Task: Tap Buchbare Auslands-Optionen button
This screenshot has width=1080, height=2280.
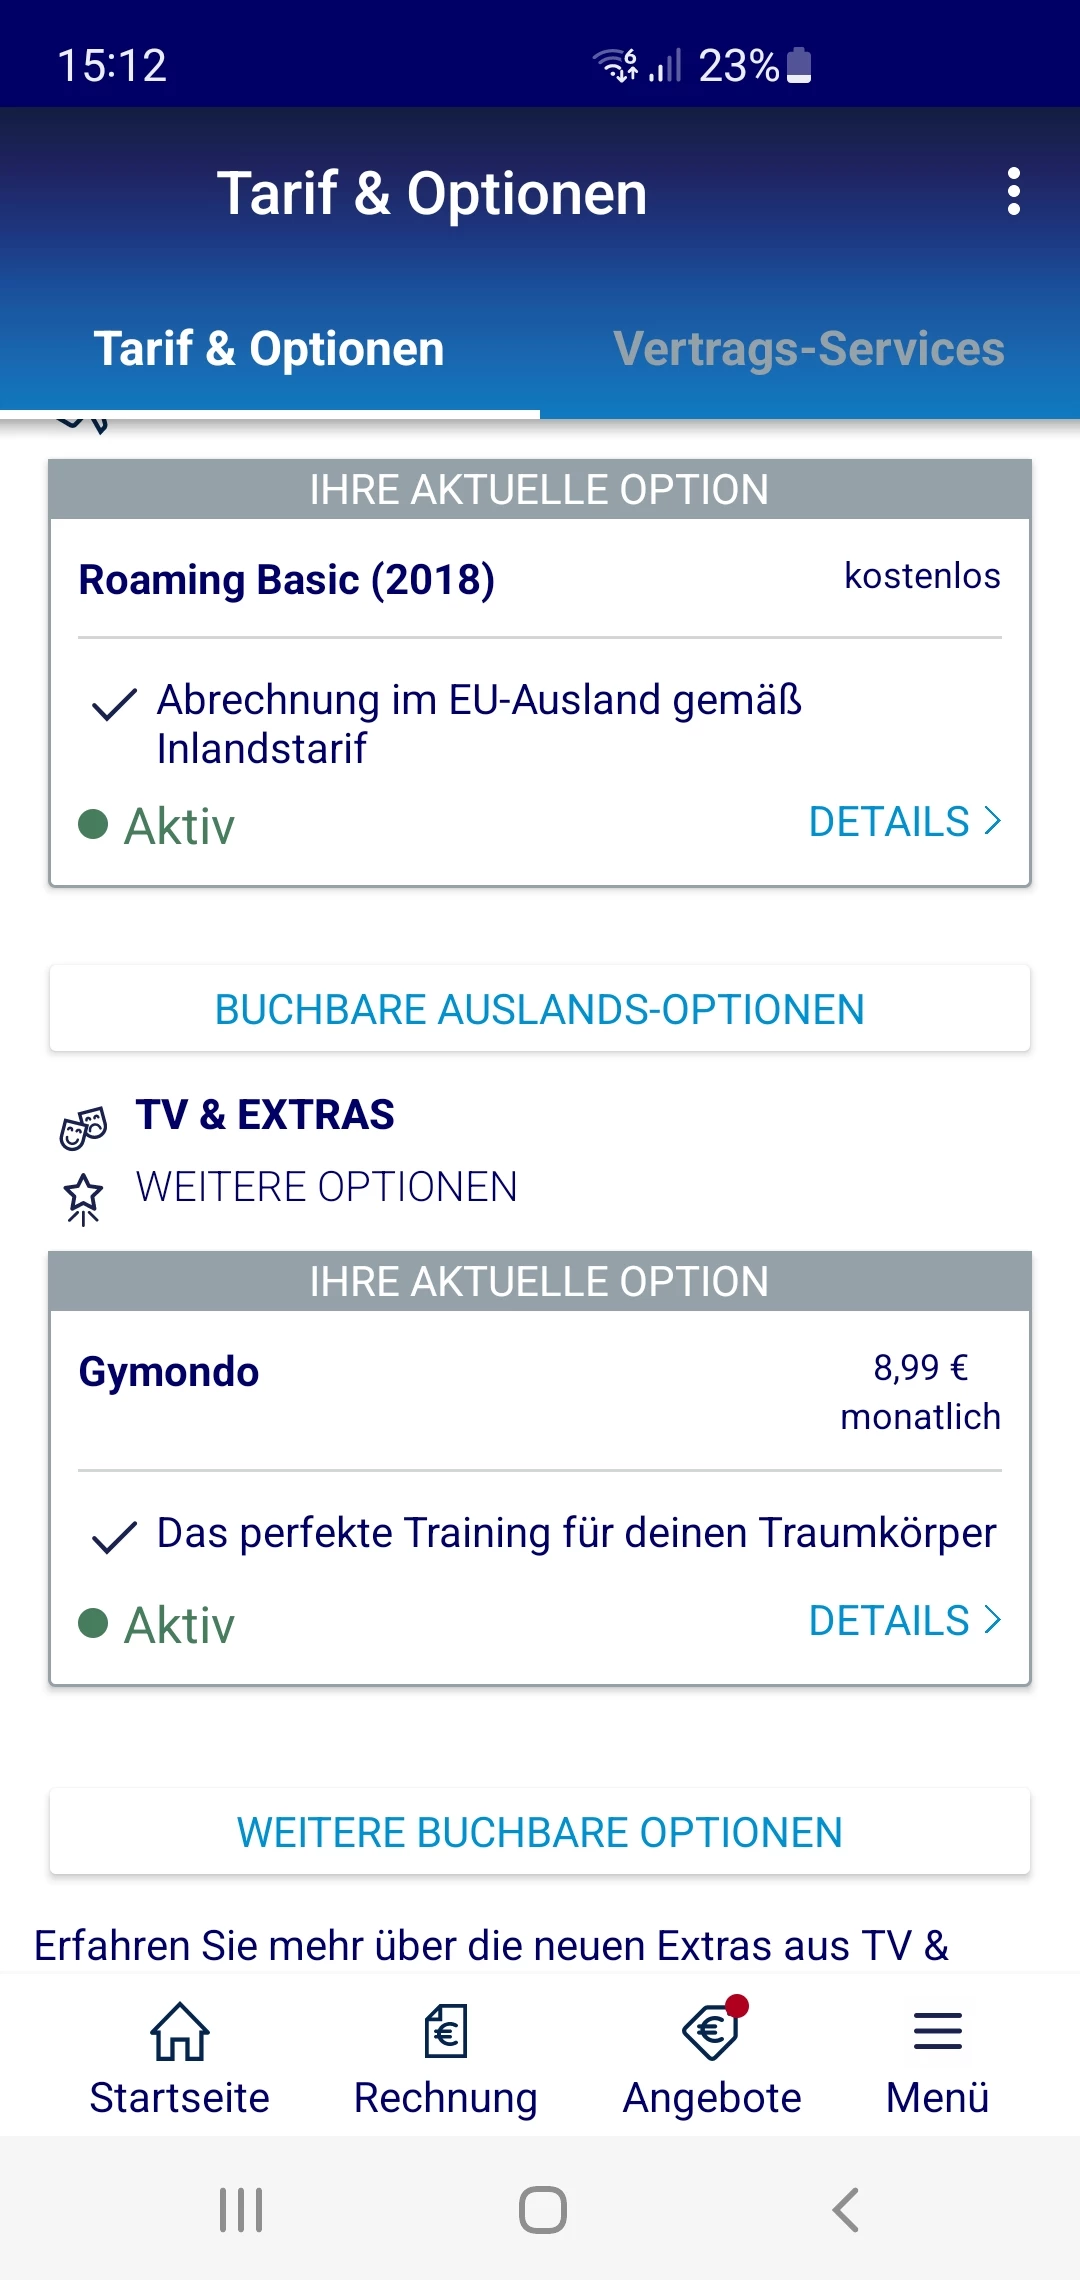Action: (x=540, y=1009)
